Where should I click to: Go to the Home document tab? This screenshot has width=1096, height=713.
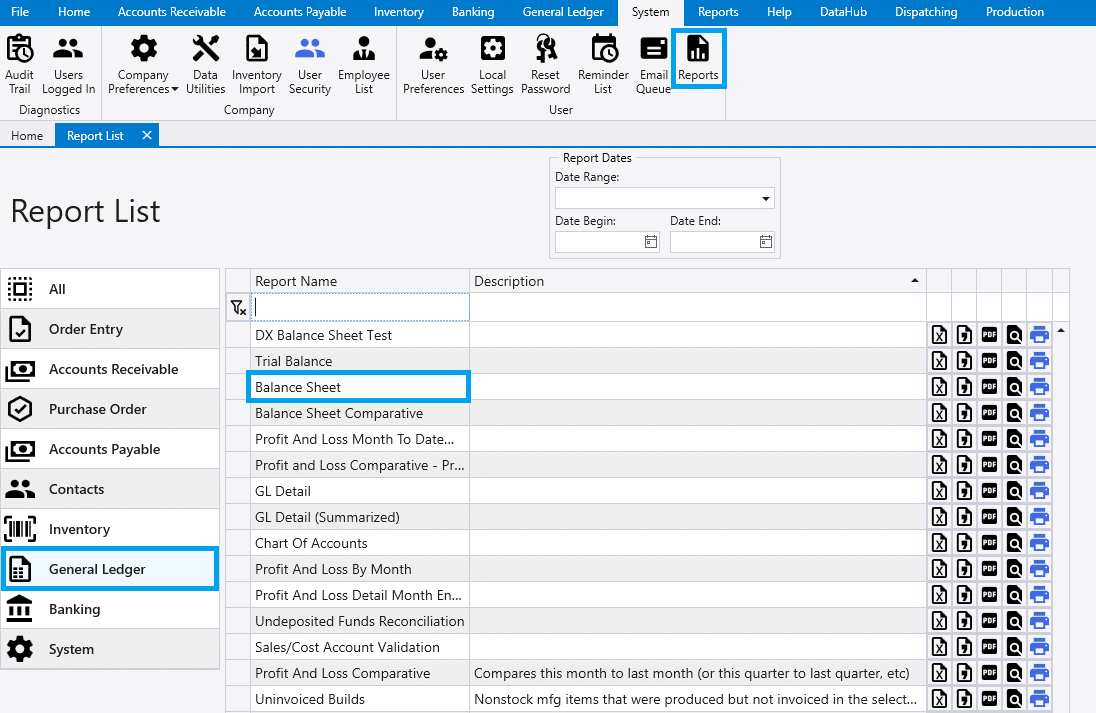[27, 136]
